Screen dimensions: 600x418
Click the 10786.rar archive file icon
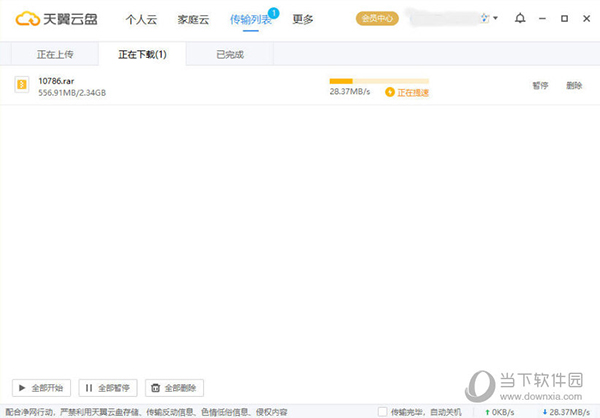coord(22,84)
